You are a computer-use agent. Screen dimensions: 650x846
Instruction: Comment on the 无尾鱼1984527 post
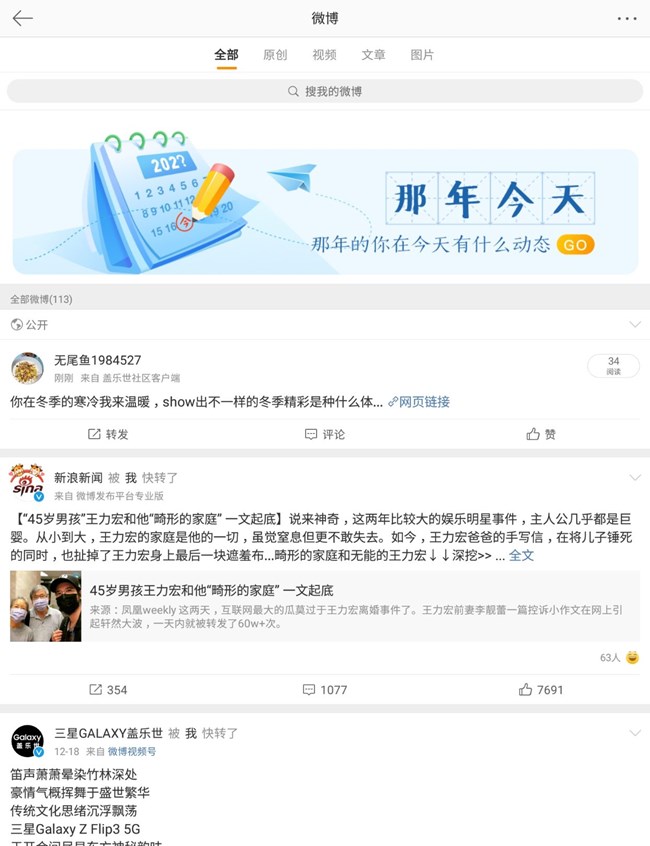[325, 434]
